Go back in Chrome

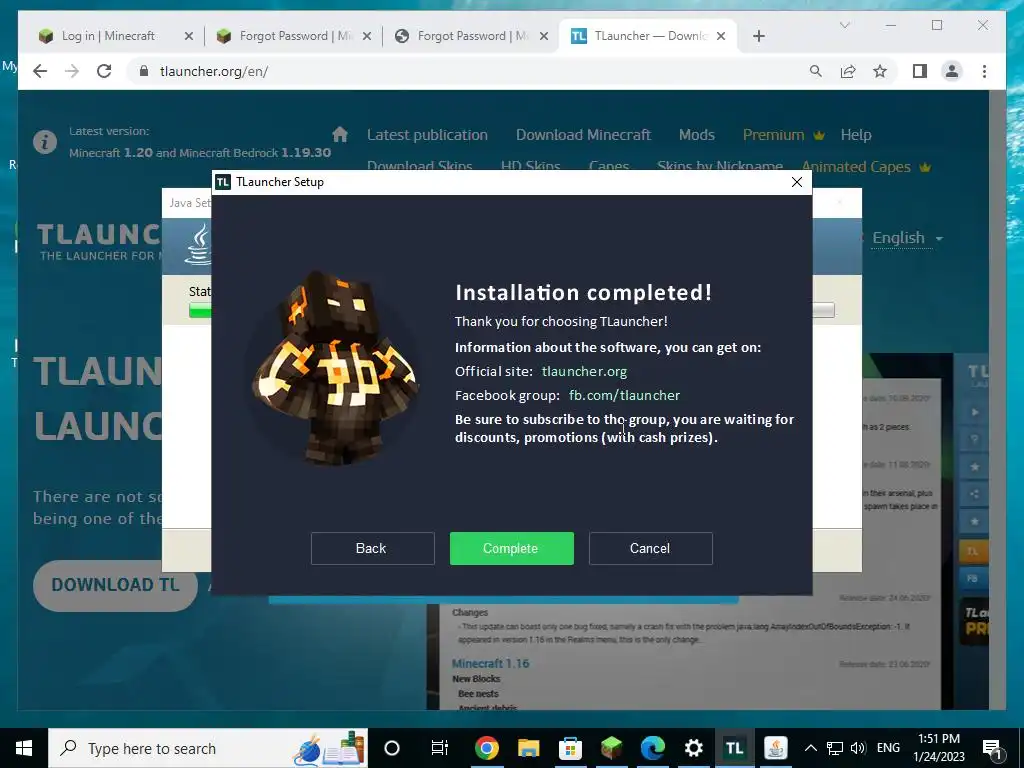point(40,71)
